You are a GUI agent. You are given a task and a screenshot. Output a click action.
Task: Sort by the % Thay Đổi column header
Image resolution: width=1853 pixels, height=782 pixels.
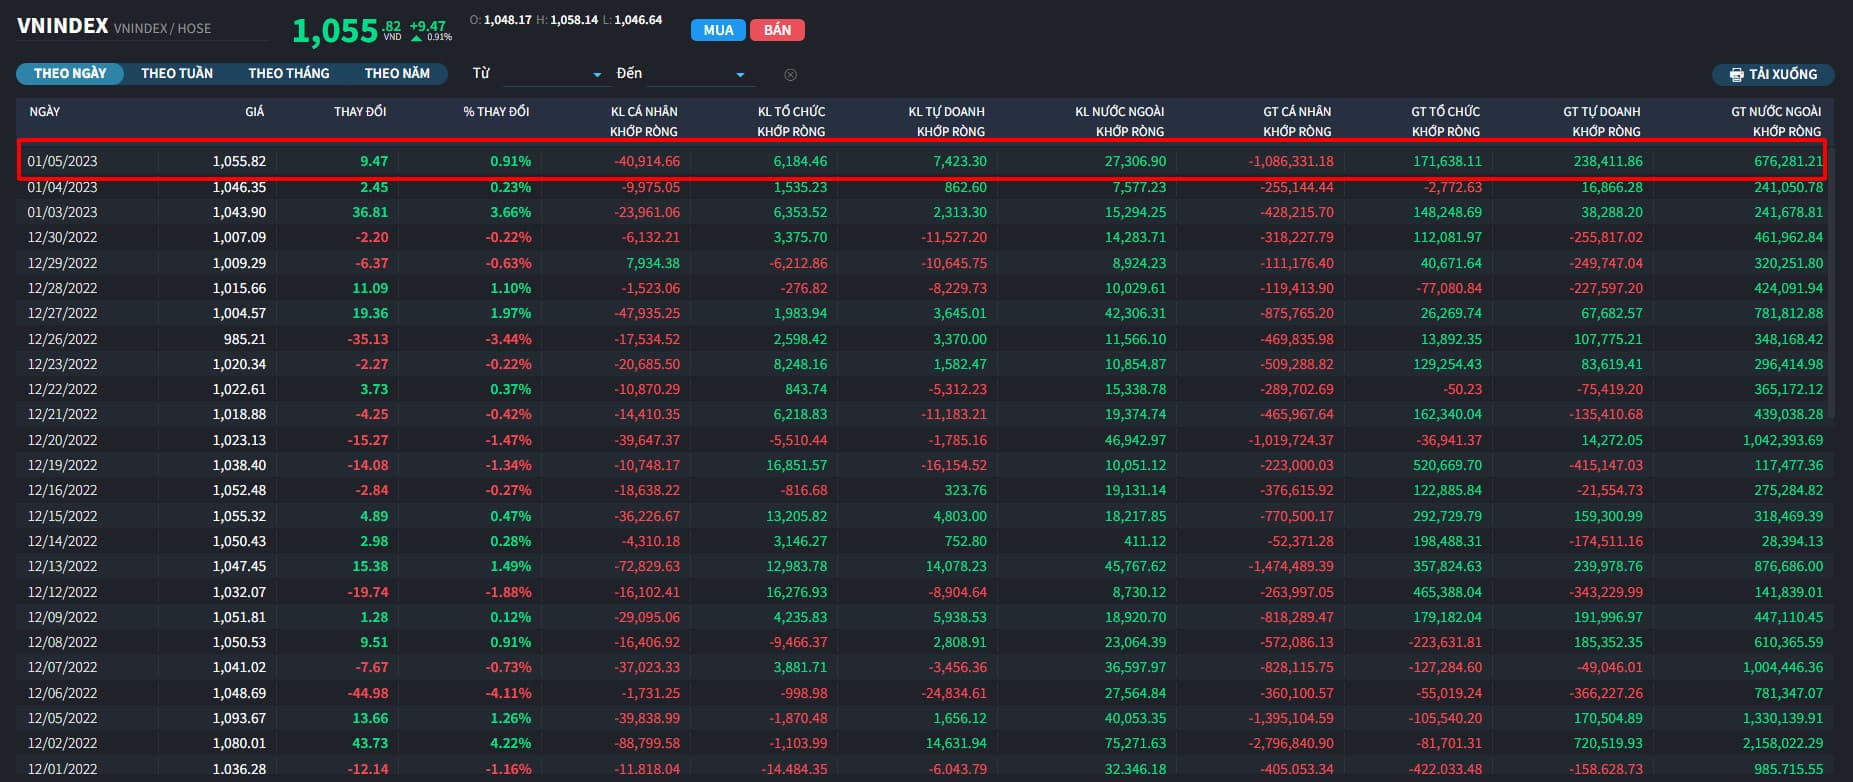point(496,111)
